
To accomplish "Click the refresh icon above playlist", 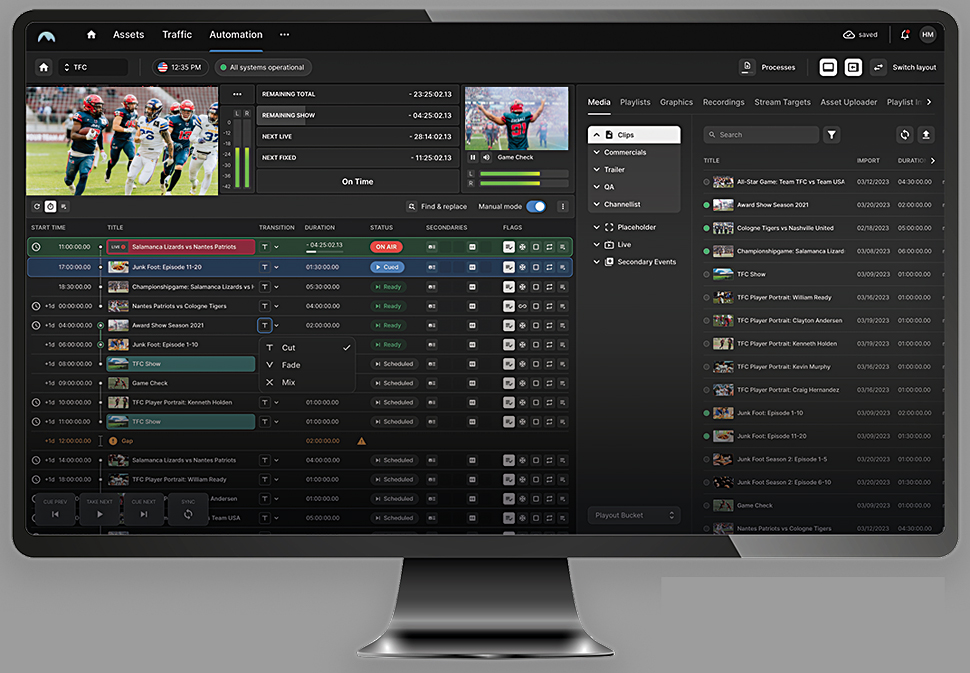I will tap(37, 207).
